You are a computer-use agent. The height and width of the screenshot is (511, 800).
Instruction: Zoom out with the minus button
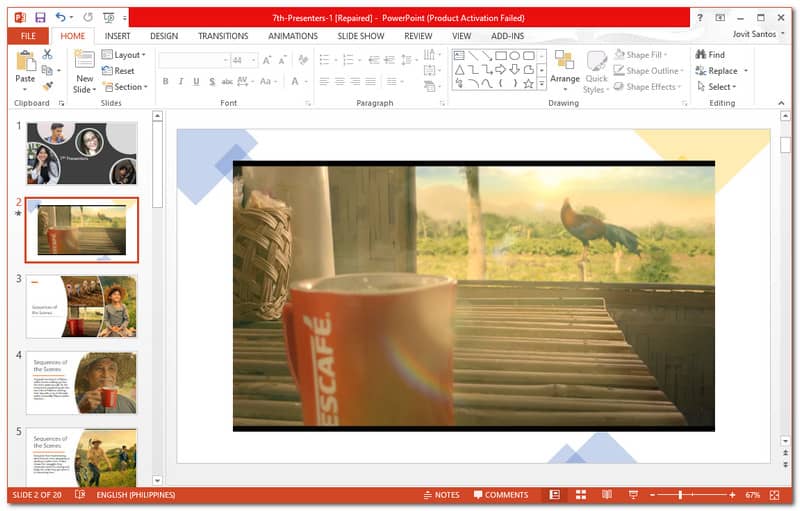pyautogui.click(x=652, y=495)
